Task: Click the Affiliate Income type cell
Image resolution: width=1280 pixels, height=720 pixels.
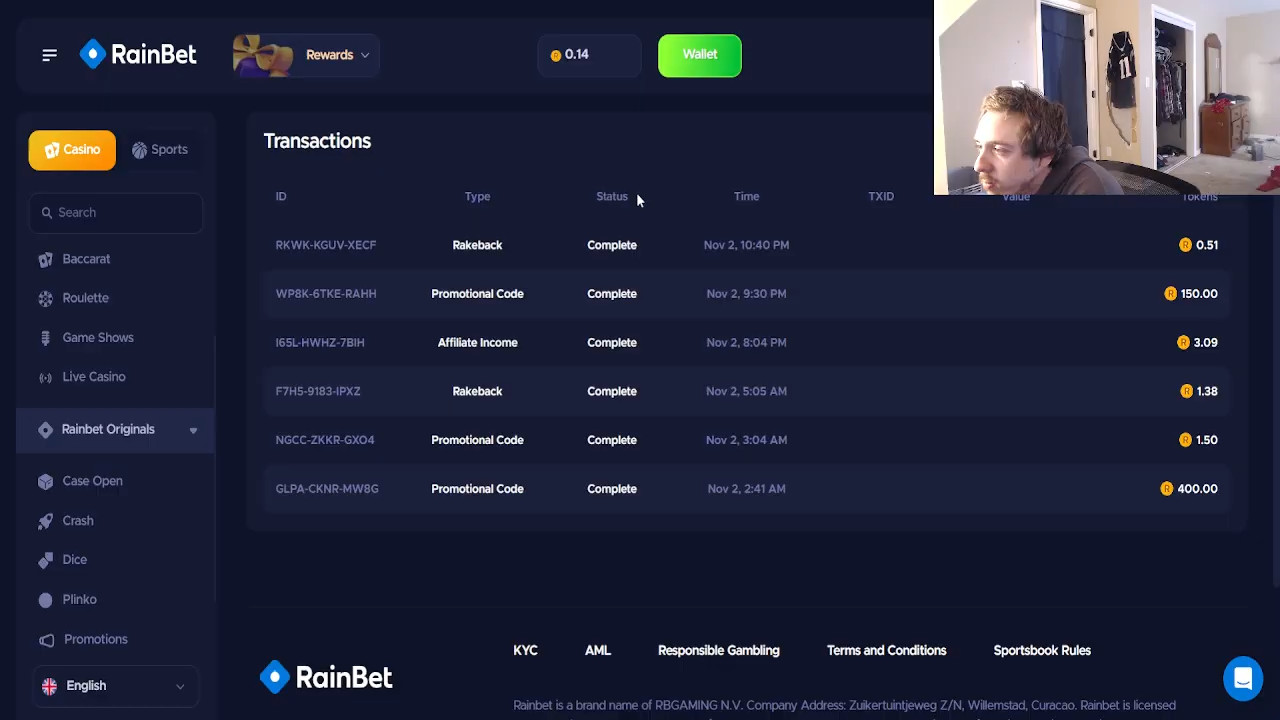Action: (477, 343)
